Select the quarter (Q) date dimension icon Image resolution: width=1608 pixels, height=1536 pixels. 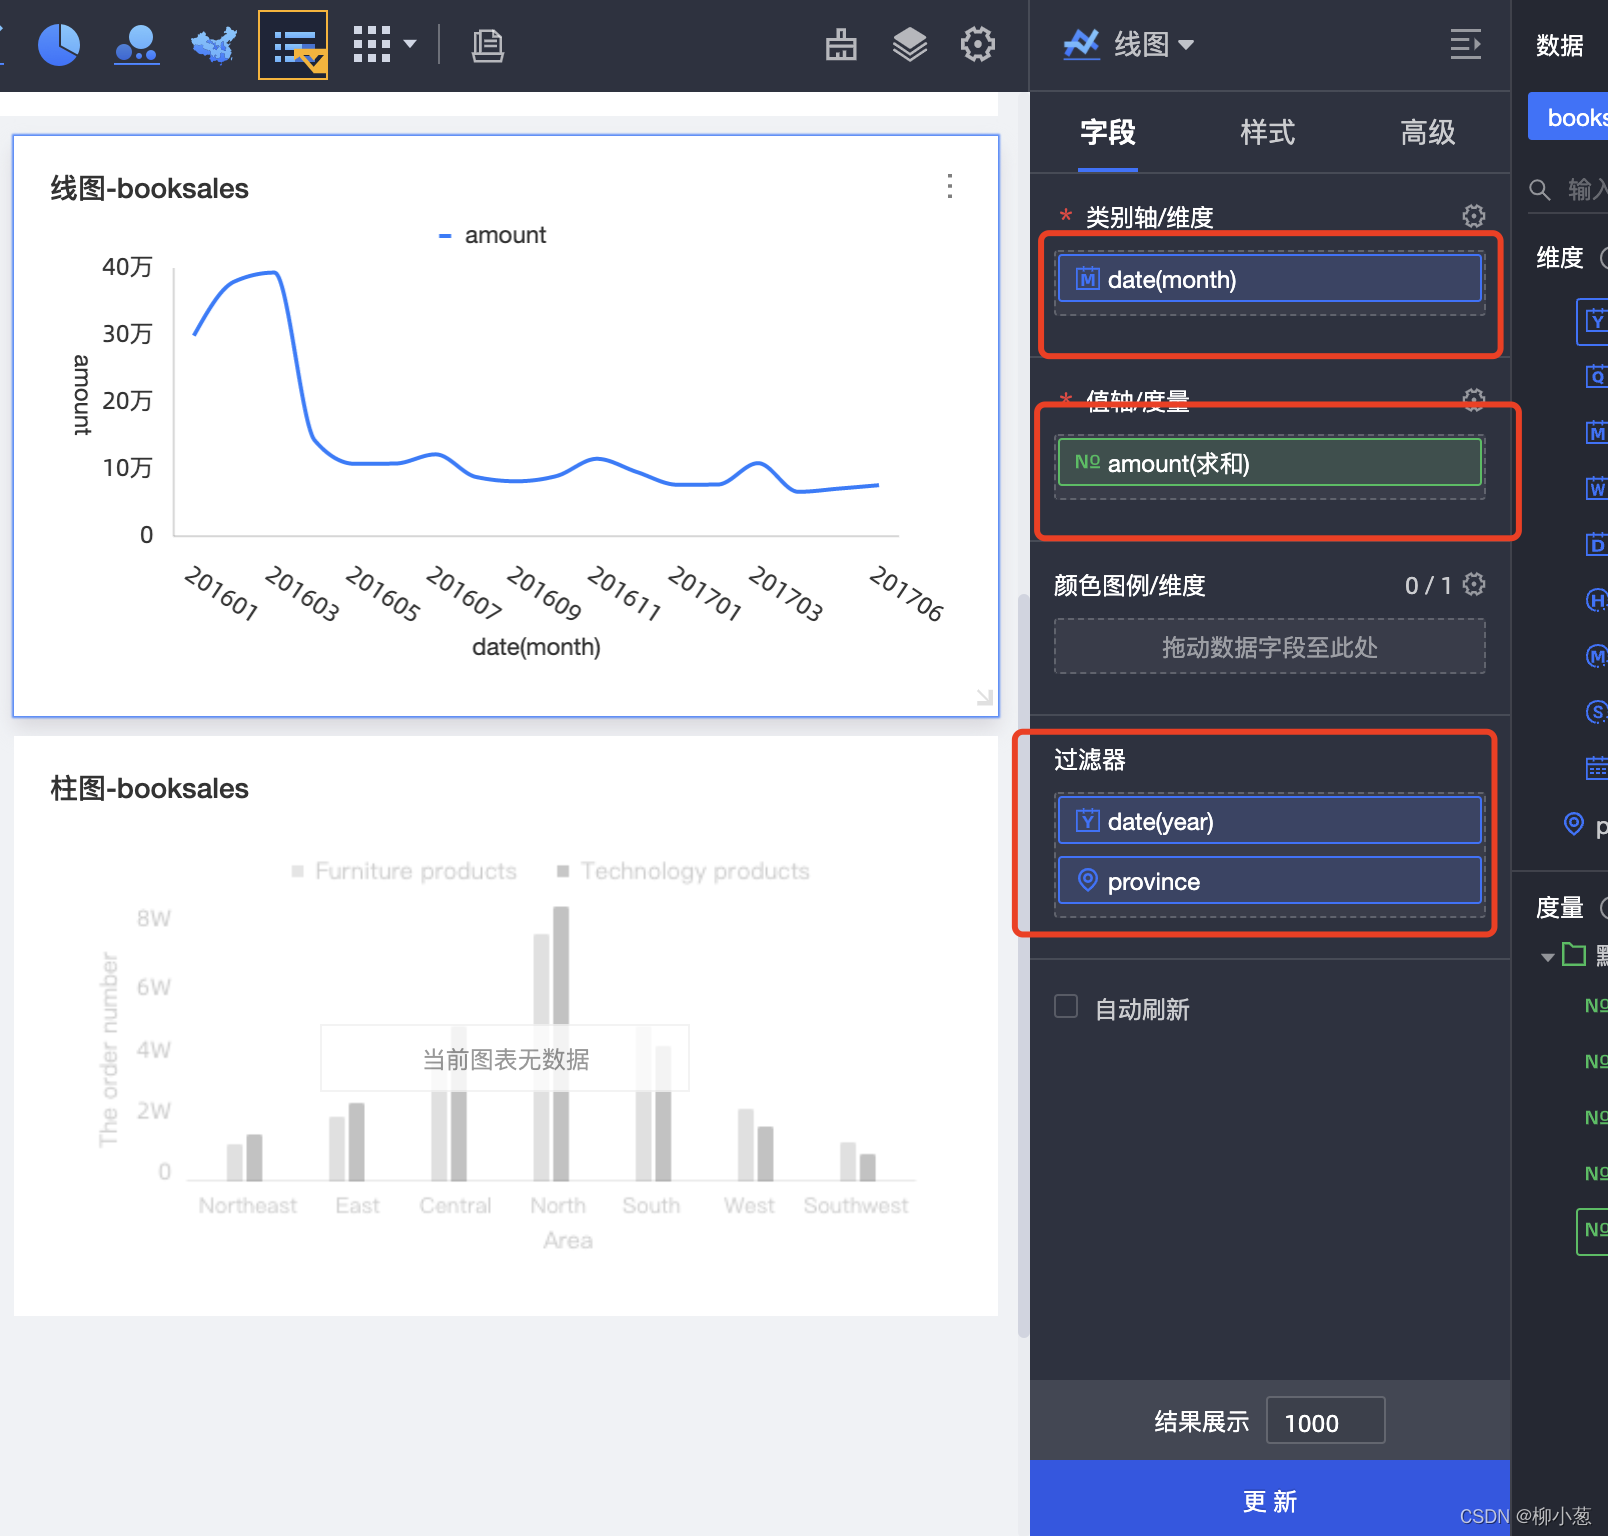click(x=1596, y=376)
